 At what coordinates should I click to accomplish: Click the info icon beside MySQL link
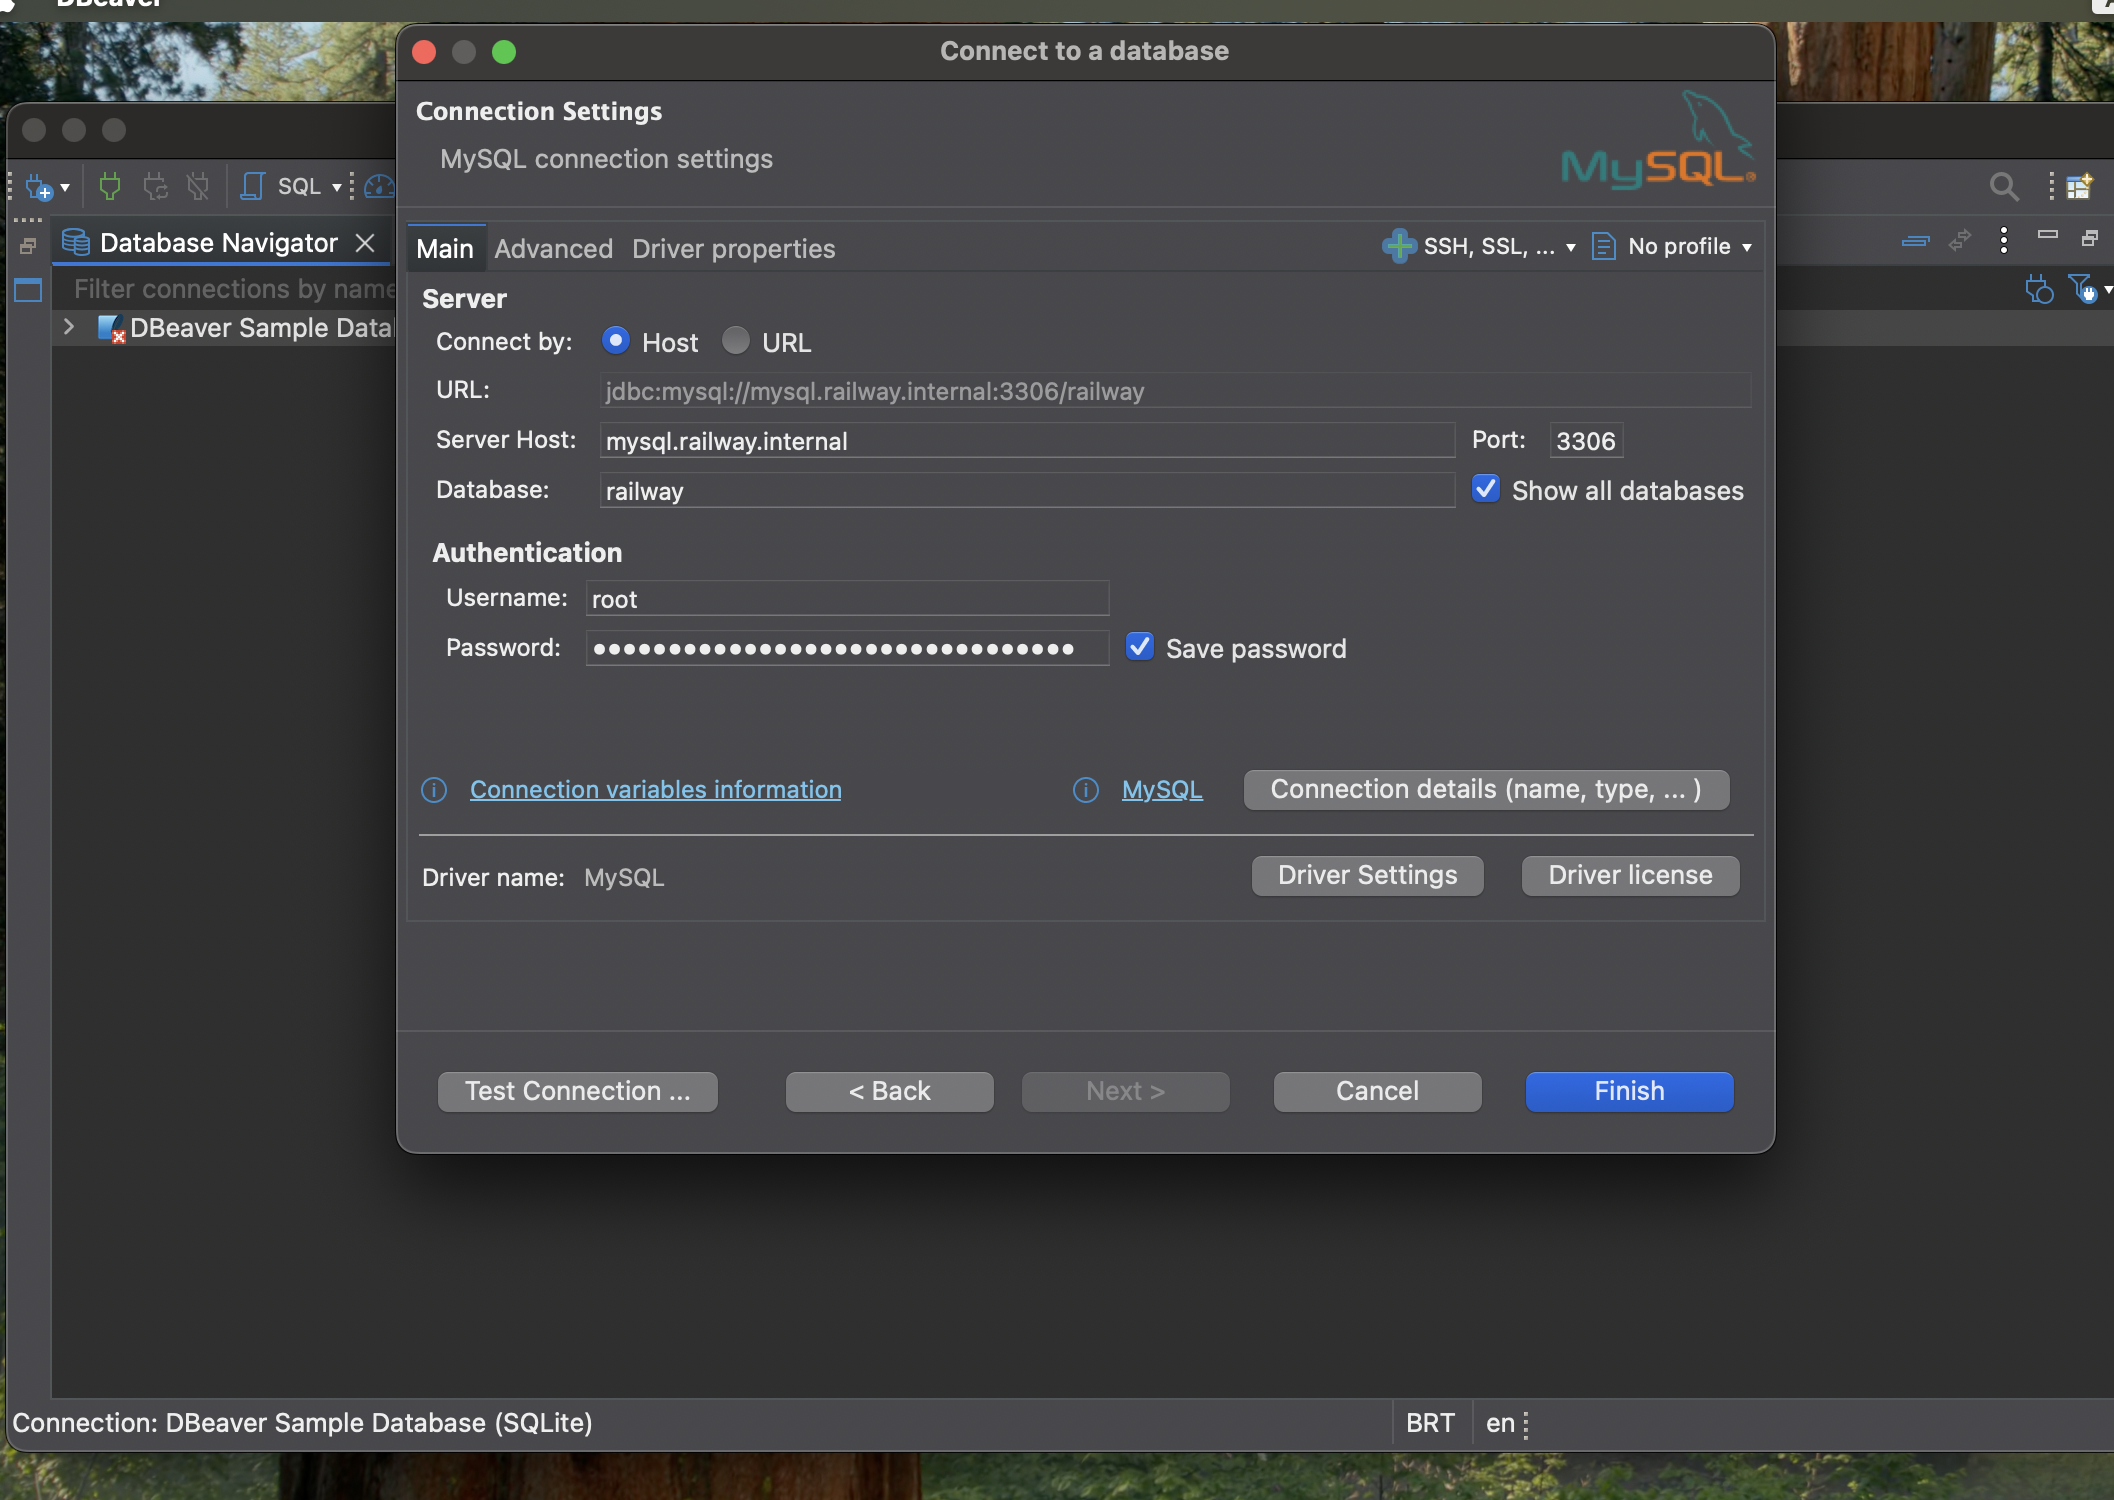(1085, 790)
